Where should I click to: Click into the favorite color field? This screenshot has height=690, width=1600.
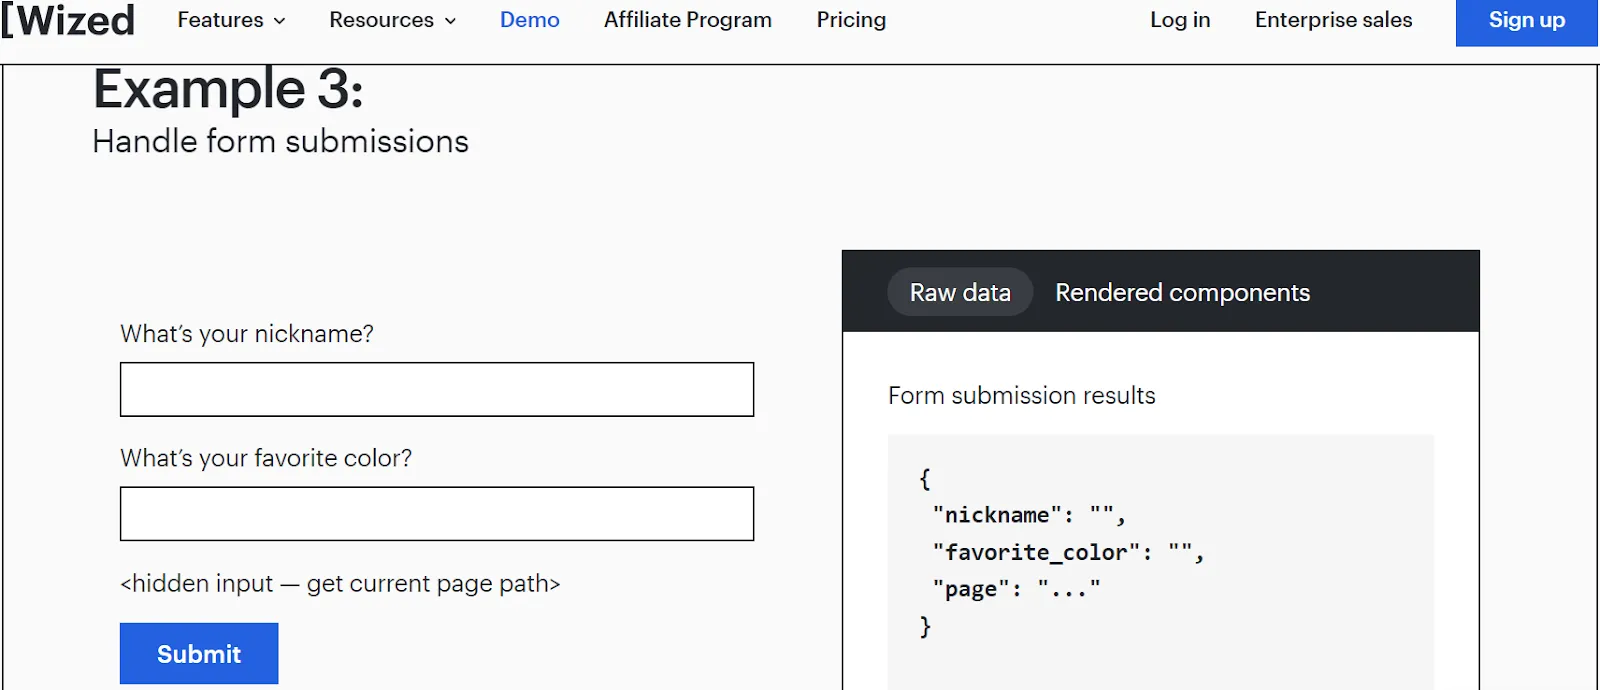pyautogui.click(x=437, y=514)
